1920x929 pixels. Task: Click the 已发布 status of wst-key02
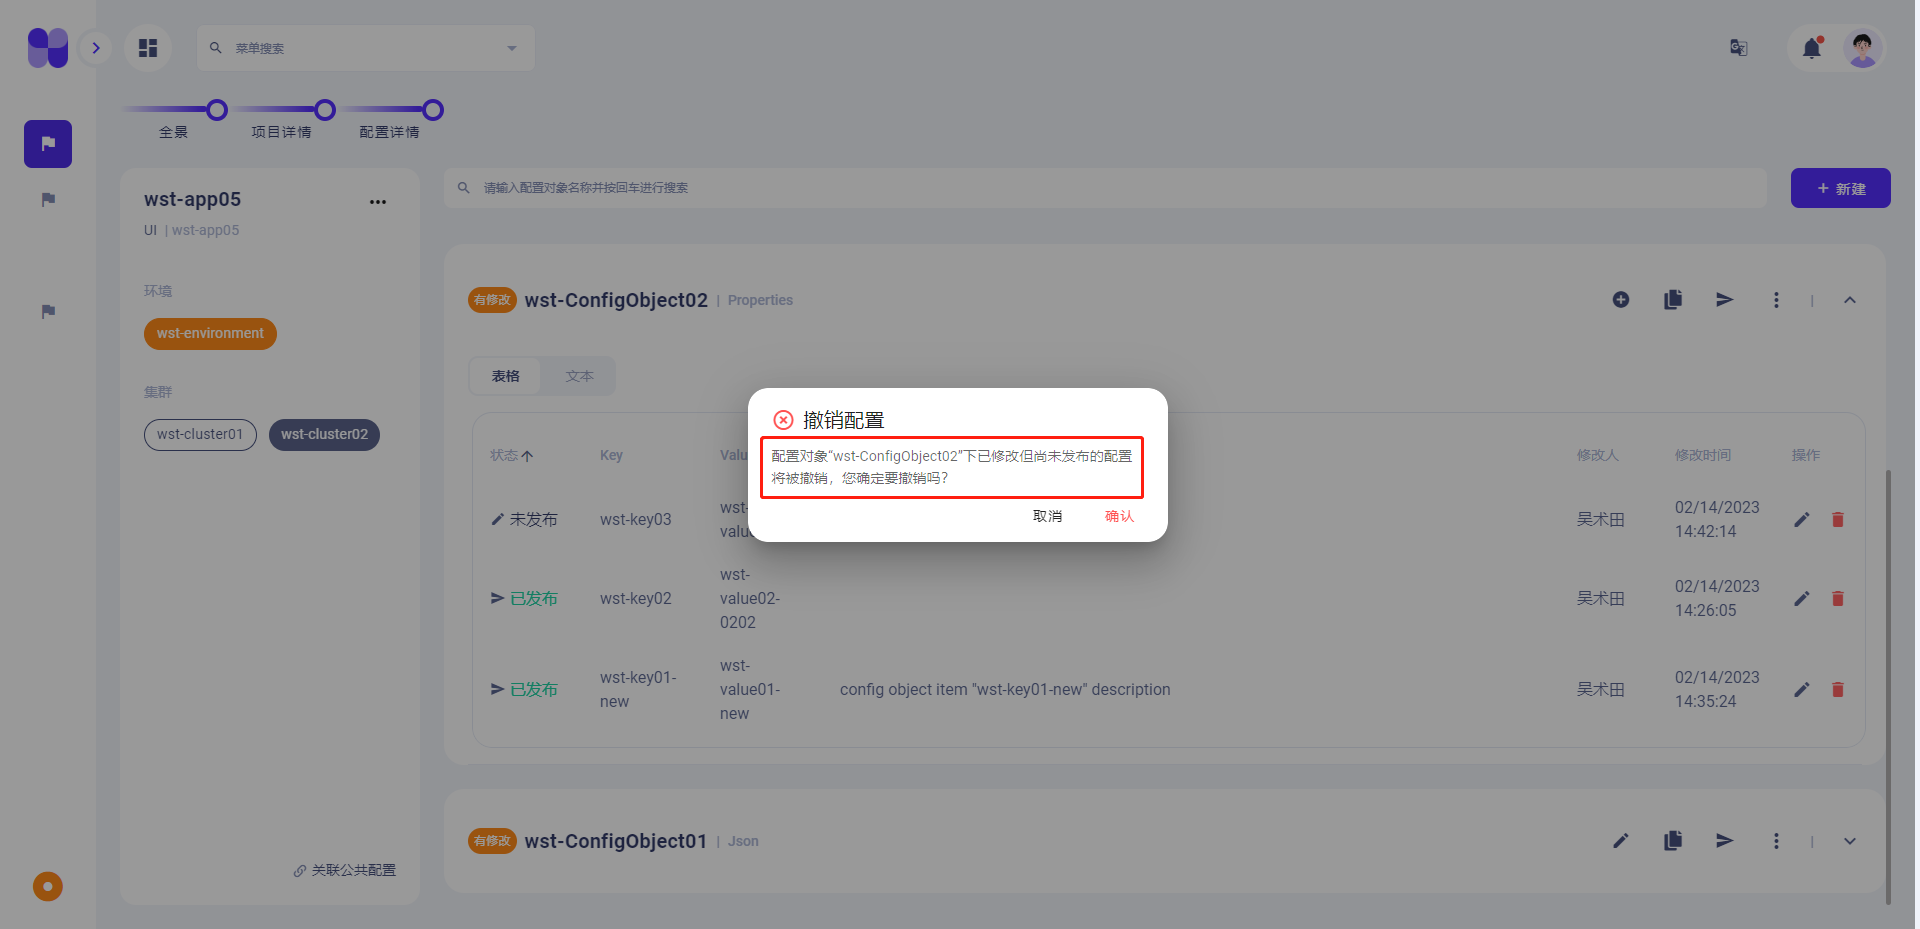pyautogui.click(x=525, y=599)
